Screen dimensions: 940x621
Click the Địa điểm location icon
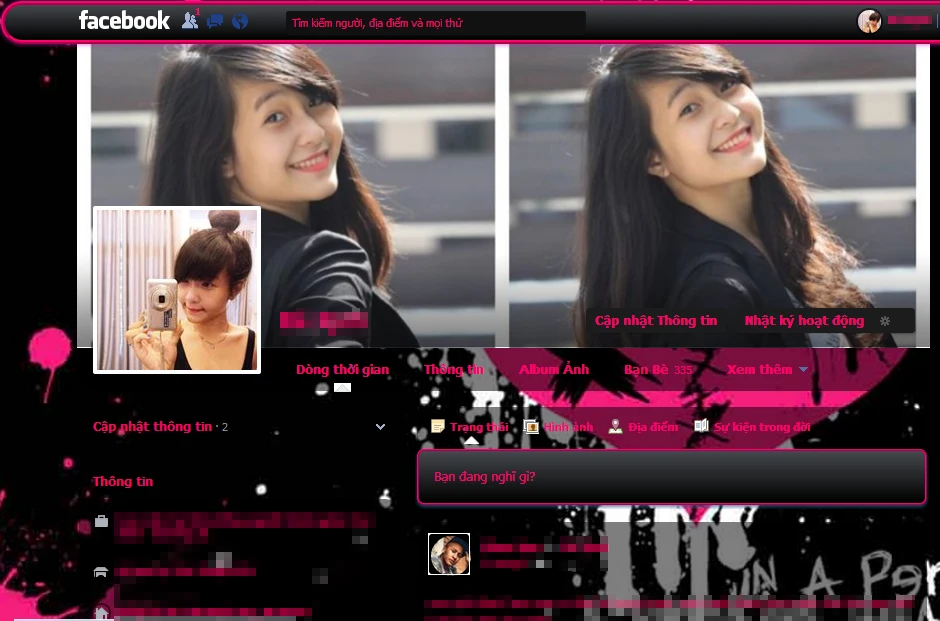(616, 427)
